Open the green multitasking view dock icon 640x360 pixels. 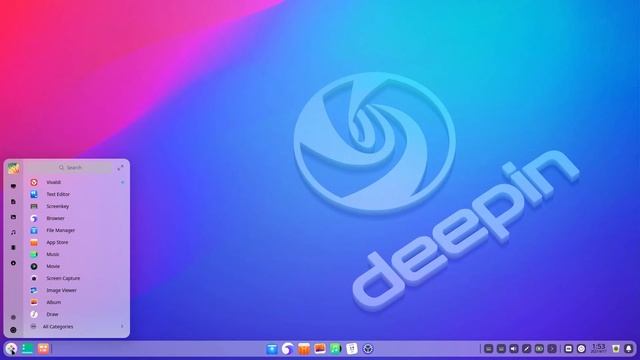pos(27,349)
